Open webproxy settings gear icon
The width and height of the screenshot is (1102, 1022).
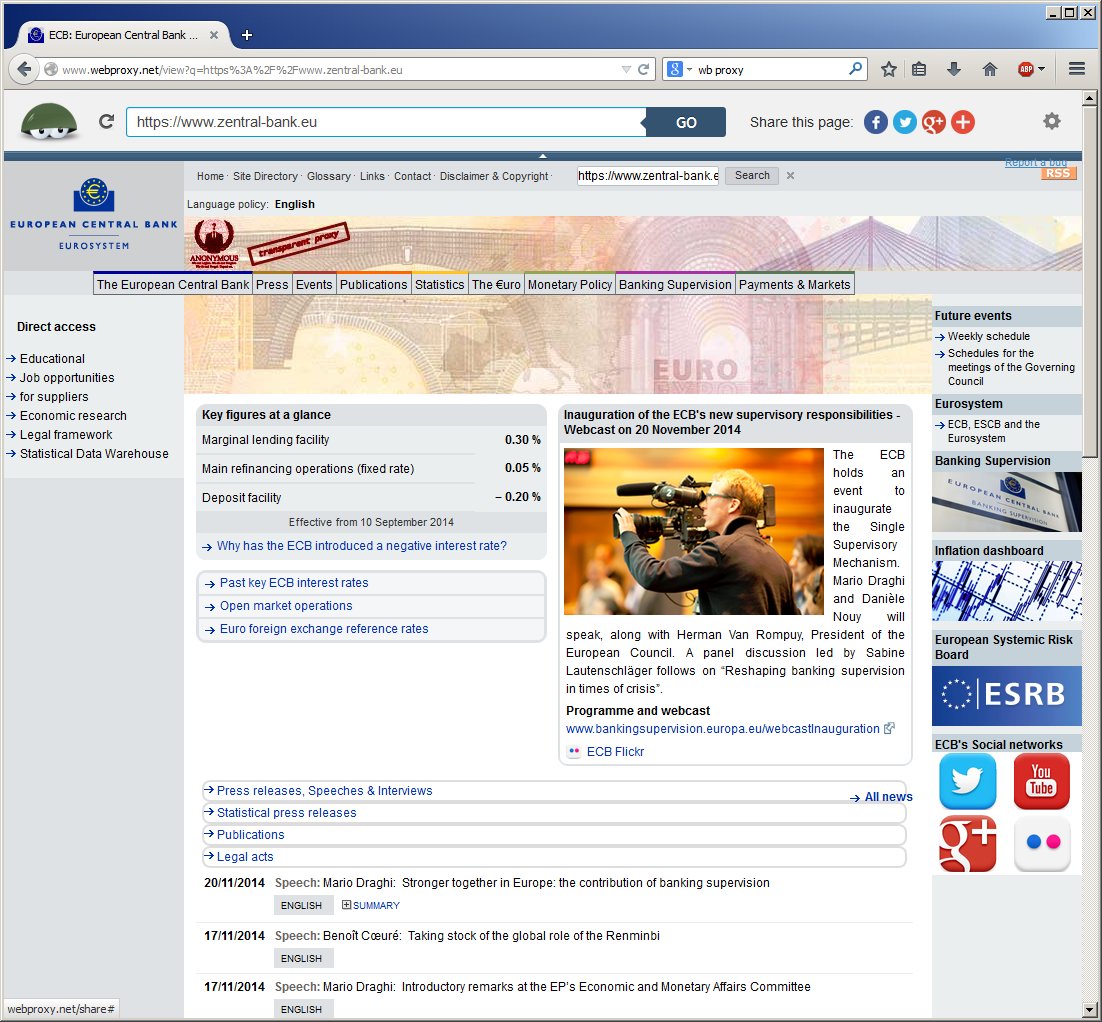(1051, 121)
